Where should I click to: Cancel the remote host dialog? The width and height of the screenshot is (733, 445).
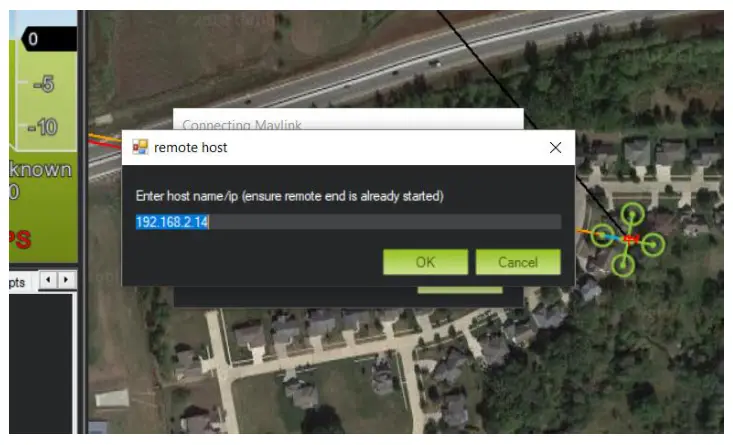(518, 262)
